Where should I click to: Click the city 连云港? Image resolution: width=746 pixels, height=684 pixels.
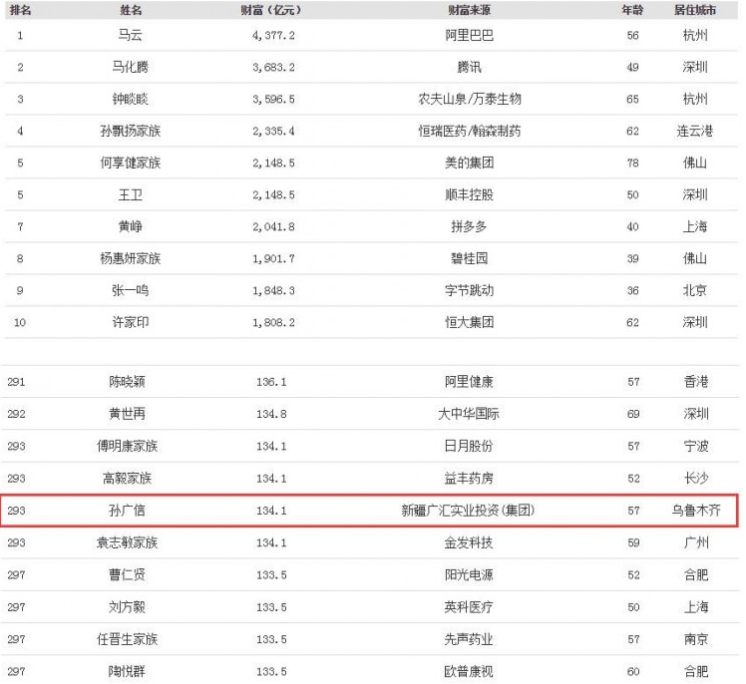pyautogui.click(x=695, y=131)
